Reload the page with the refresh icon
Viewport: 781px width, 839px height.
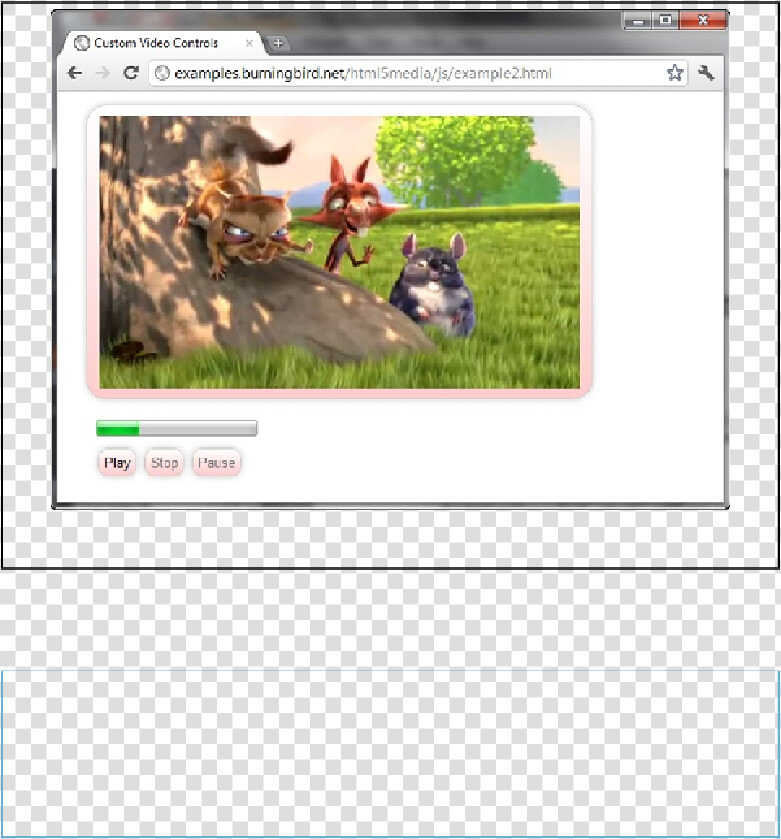coord(131,72)
